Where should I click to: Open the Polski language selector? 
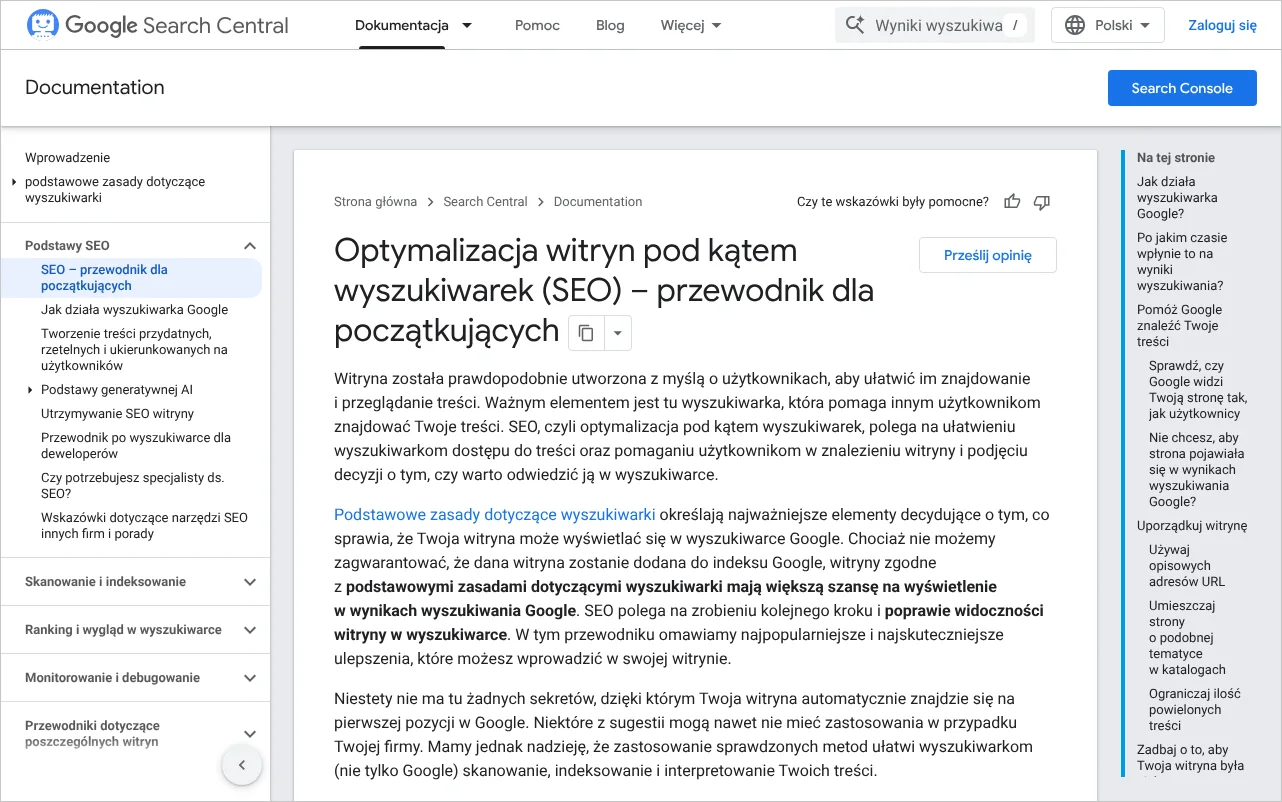pyautogui.click(x=1108, y=25)
